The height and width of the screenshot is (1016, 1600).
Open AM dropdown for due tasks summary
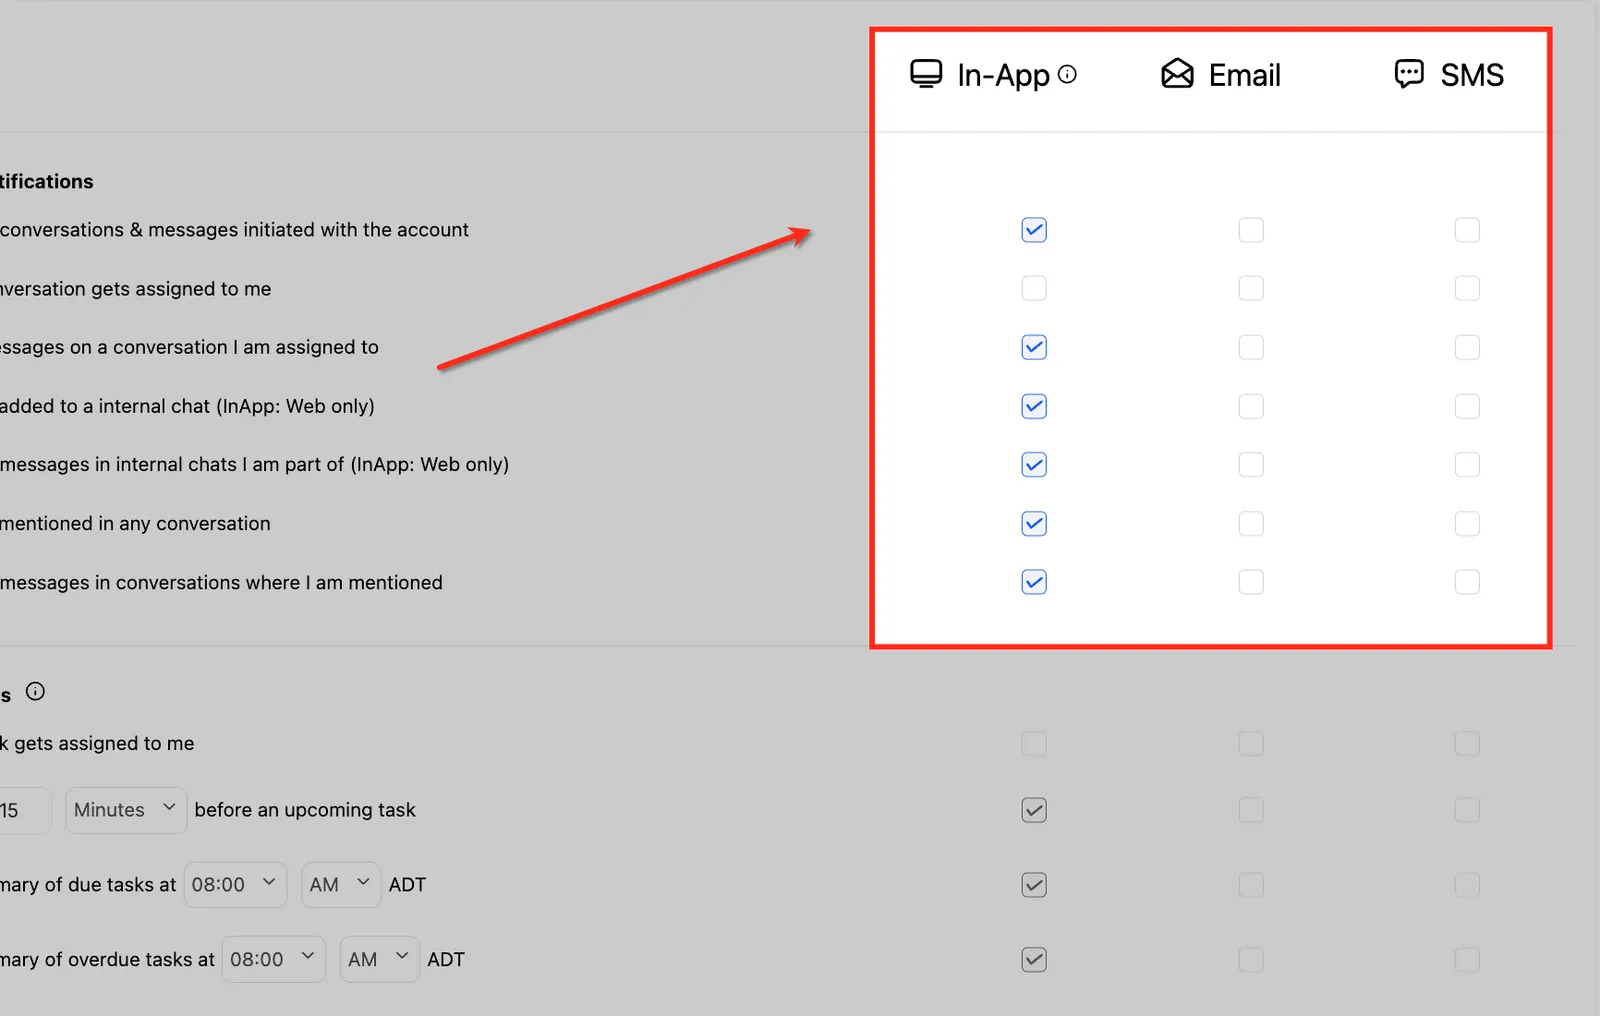341,885
